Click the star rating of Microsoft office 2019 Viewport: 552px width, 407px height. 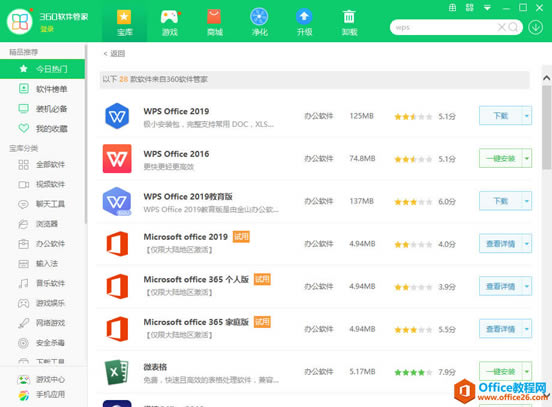coord(413,244)
